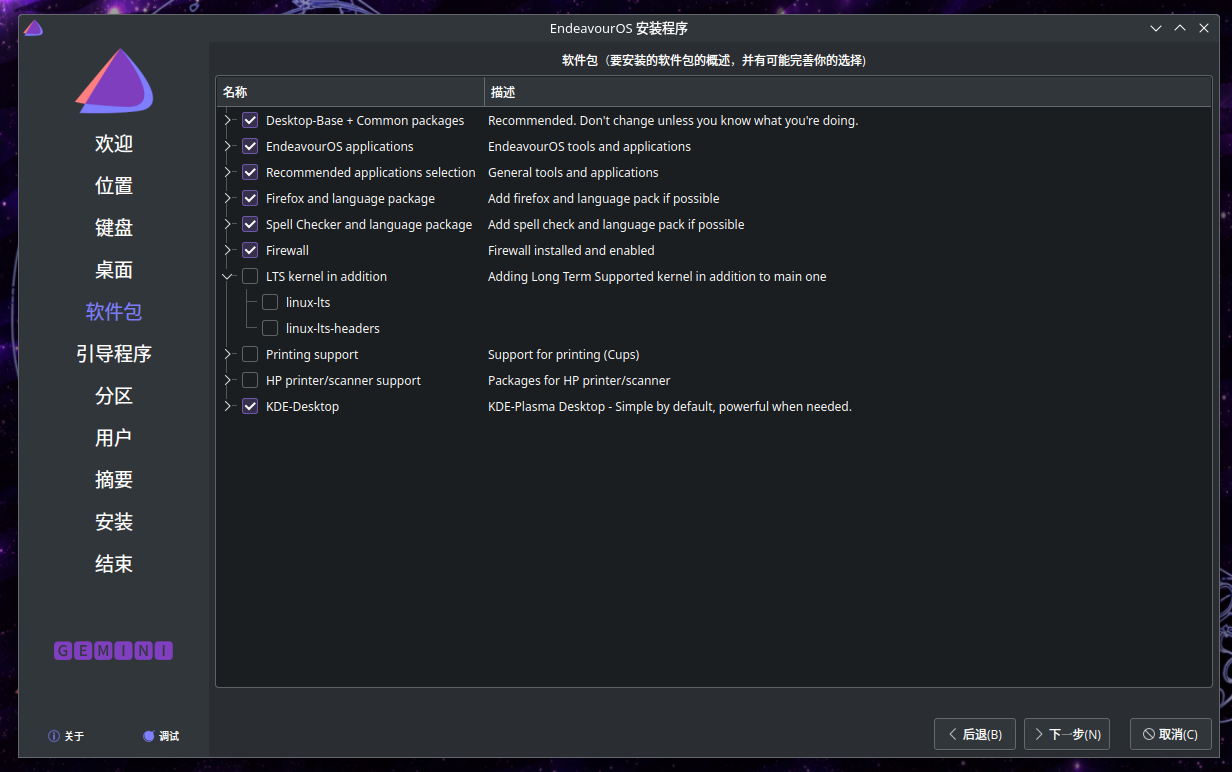Go back with 后退(B) button
1232x772 pixels.
975,734
